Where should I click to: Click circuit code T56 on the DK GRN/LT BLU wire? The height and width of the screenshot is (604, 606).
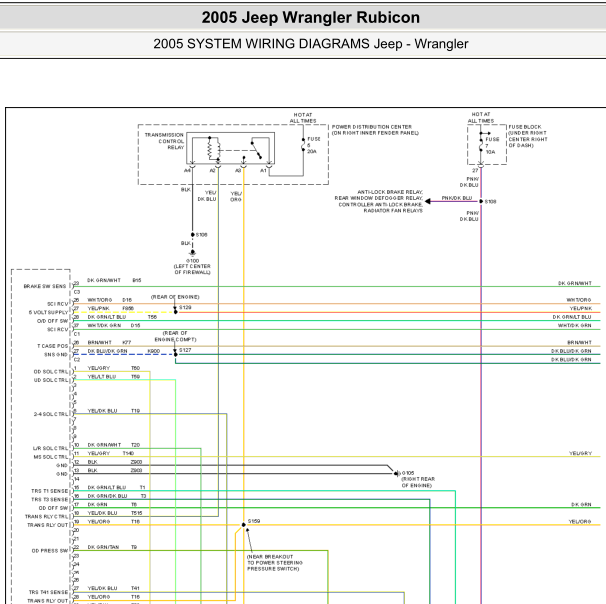tap(152, 317)
